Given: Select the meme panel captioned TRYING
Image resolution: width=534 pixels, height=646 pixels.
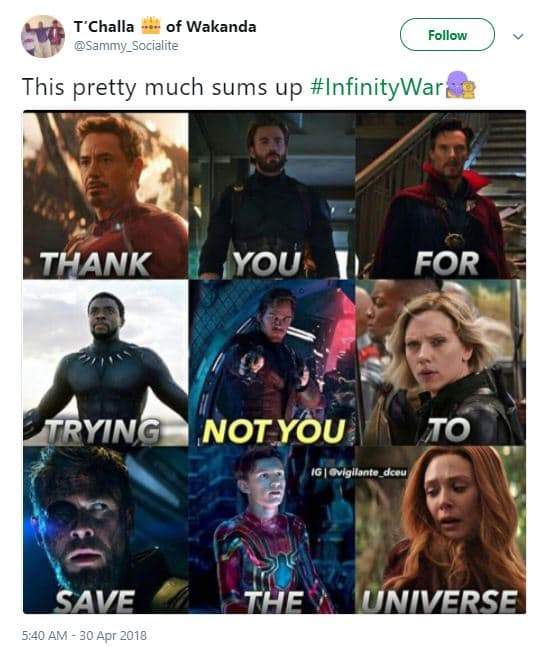Looking at the screenshot, I should (105, 363).
